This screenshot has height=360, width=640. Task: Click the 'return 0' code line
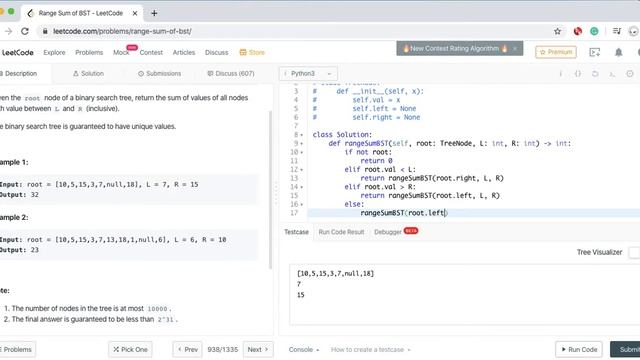coord(376,161)
